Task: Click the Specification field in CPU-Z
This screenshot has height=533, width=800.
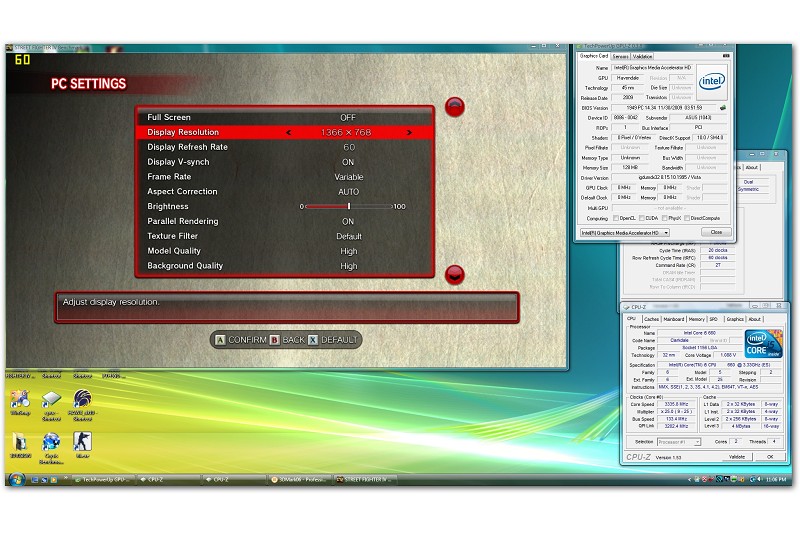Action: pos(719,365)
